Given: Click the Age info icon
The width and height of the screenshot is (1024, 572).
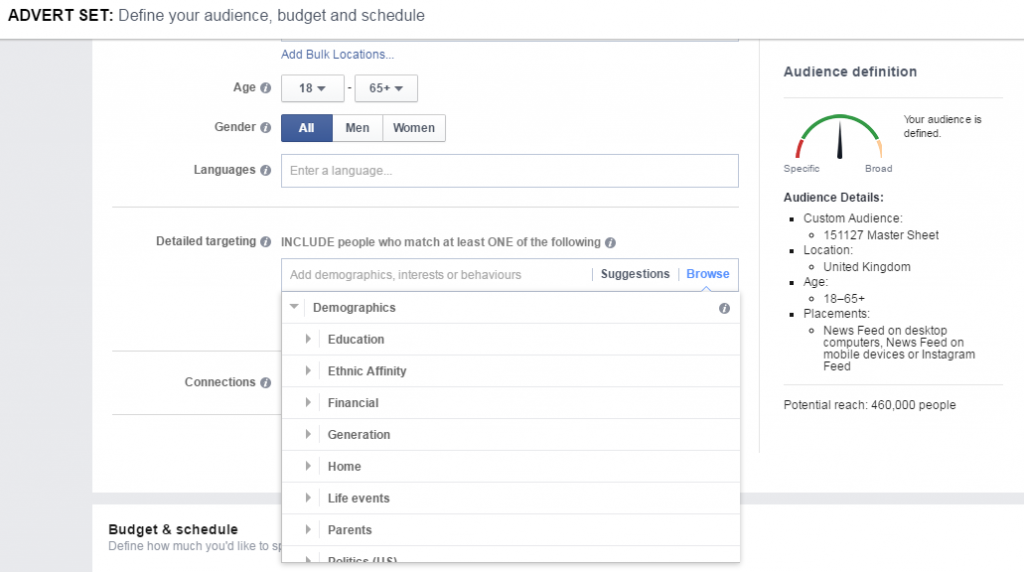Looking at the screenshot, I should 265,88.
